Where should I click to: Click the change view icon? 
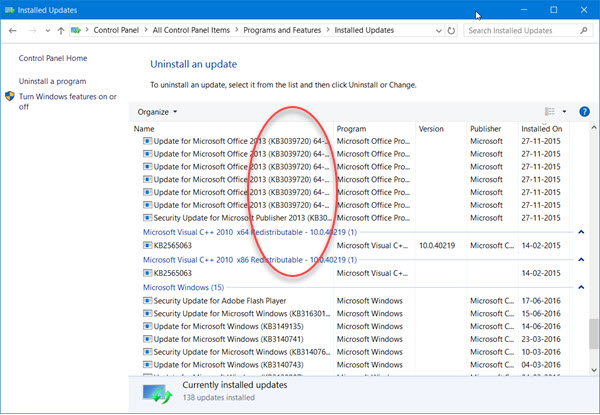(549, 111)
